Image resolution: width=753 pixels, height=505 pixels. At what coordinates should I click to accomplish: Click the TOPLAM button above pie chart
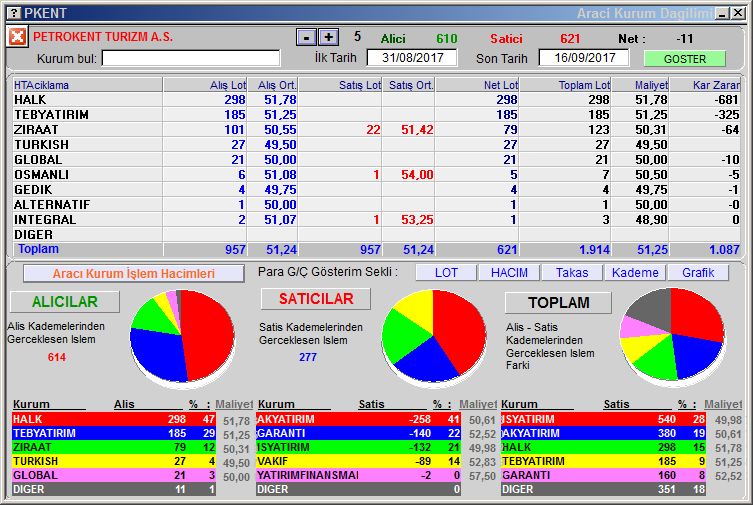pos(558,302)
